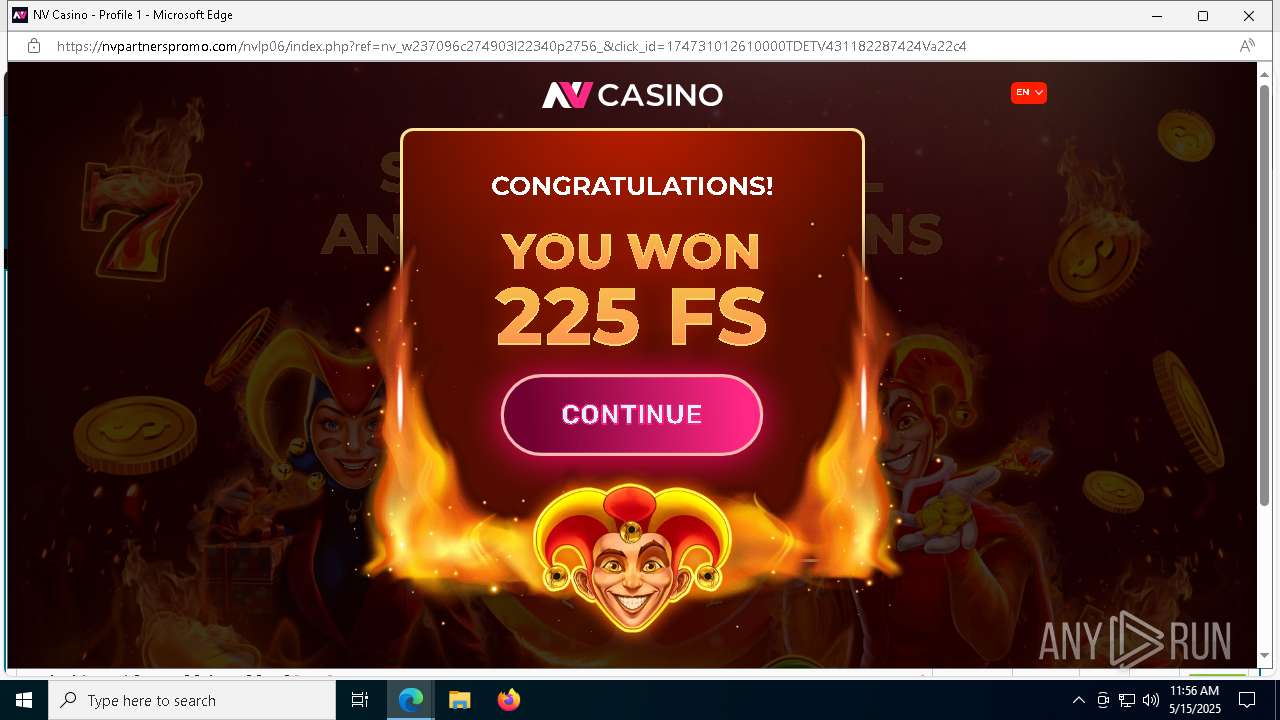Click the taskbar search box
The height and width of the screenshot is (720, 1280).
coord(192,700)
